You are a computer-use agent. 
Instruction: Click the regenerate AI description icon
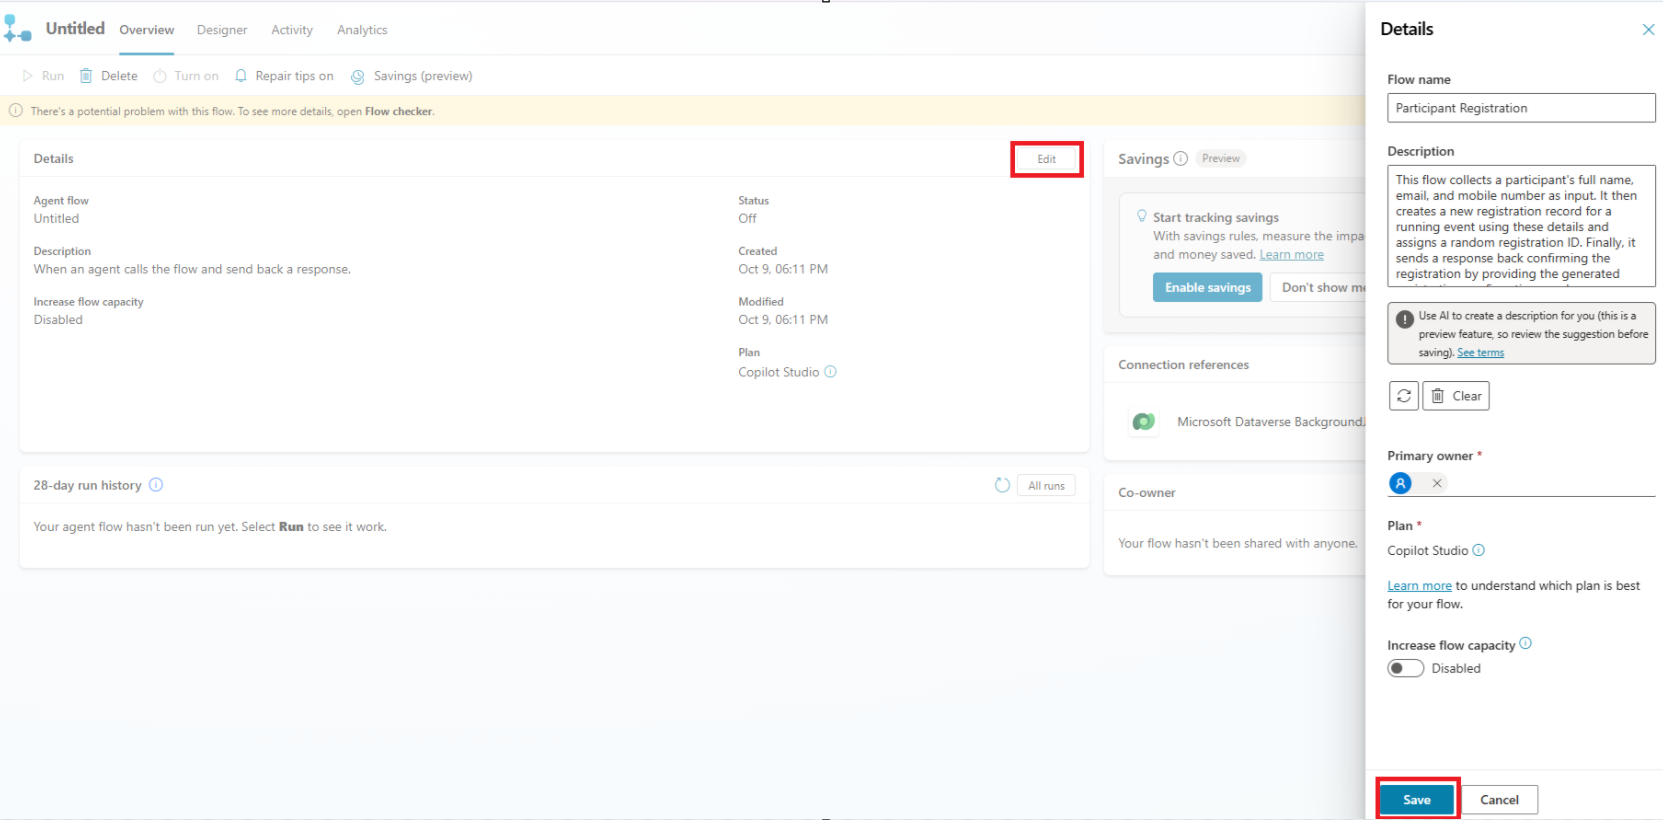[1403, 396]
